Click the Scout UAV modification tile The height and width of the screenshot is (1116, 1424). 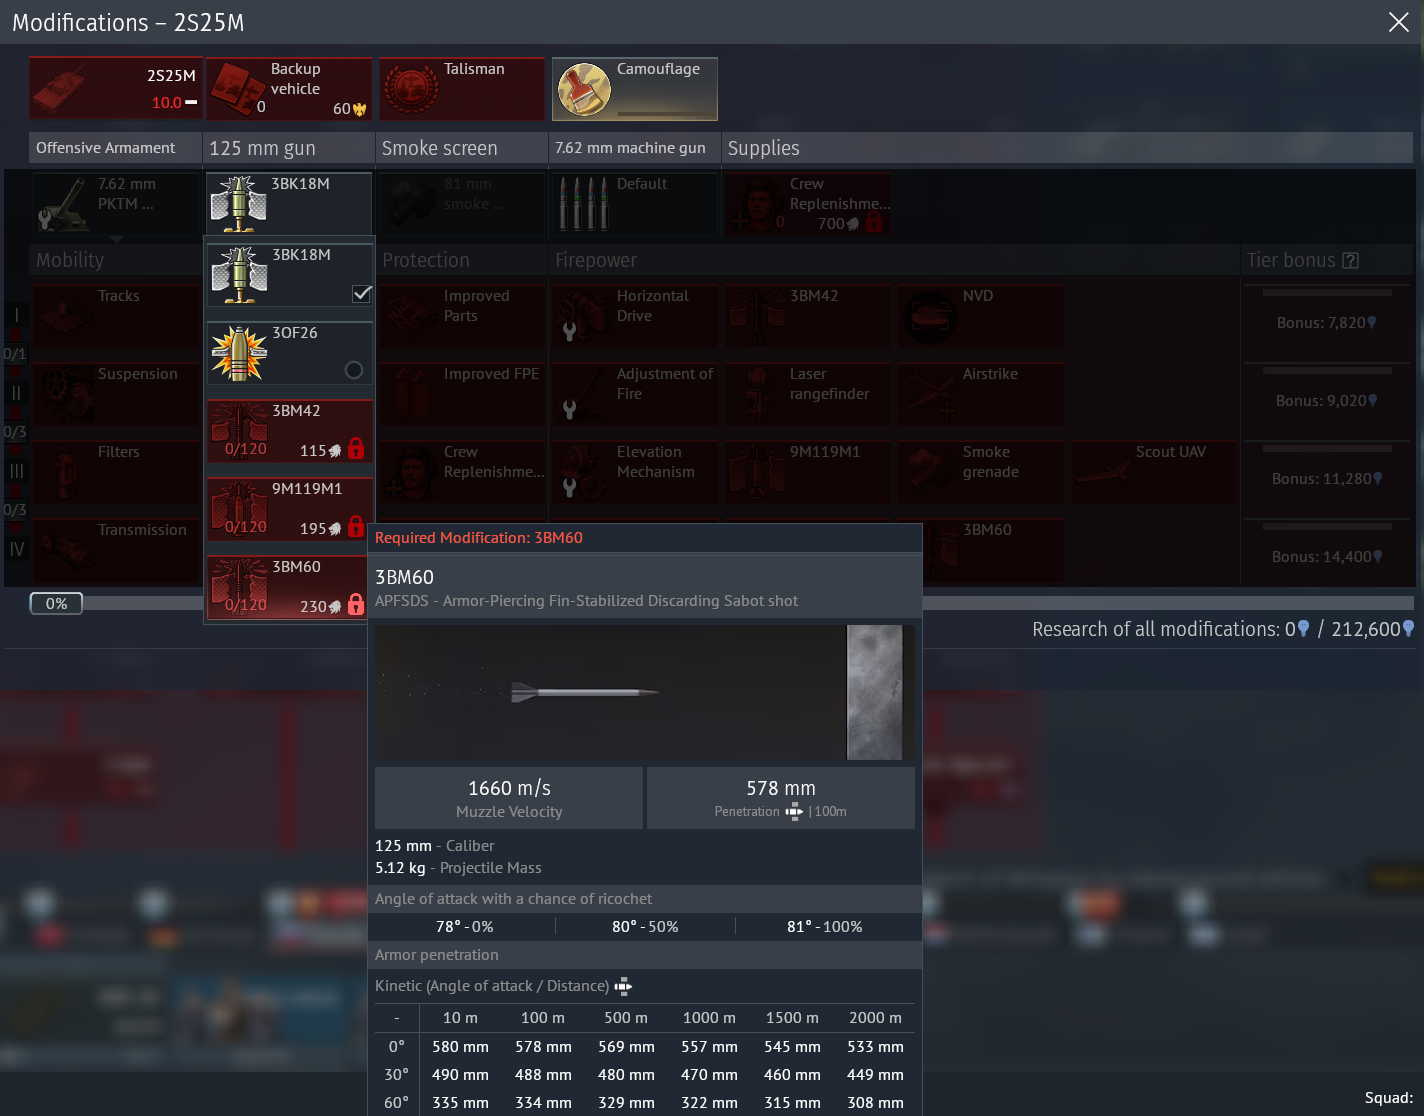click(1154, 471)
